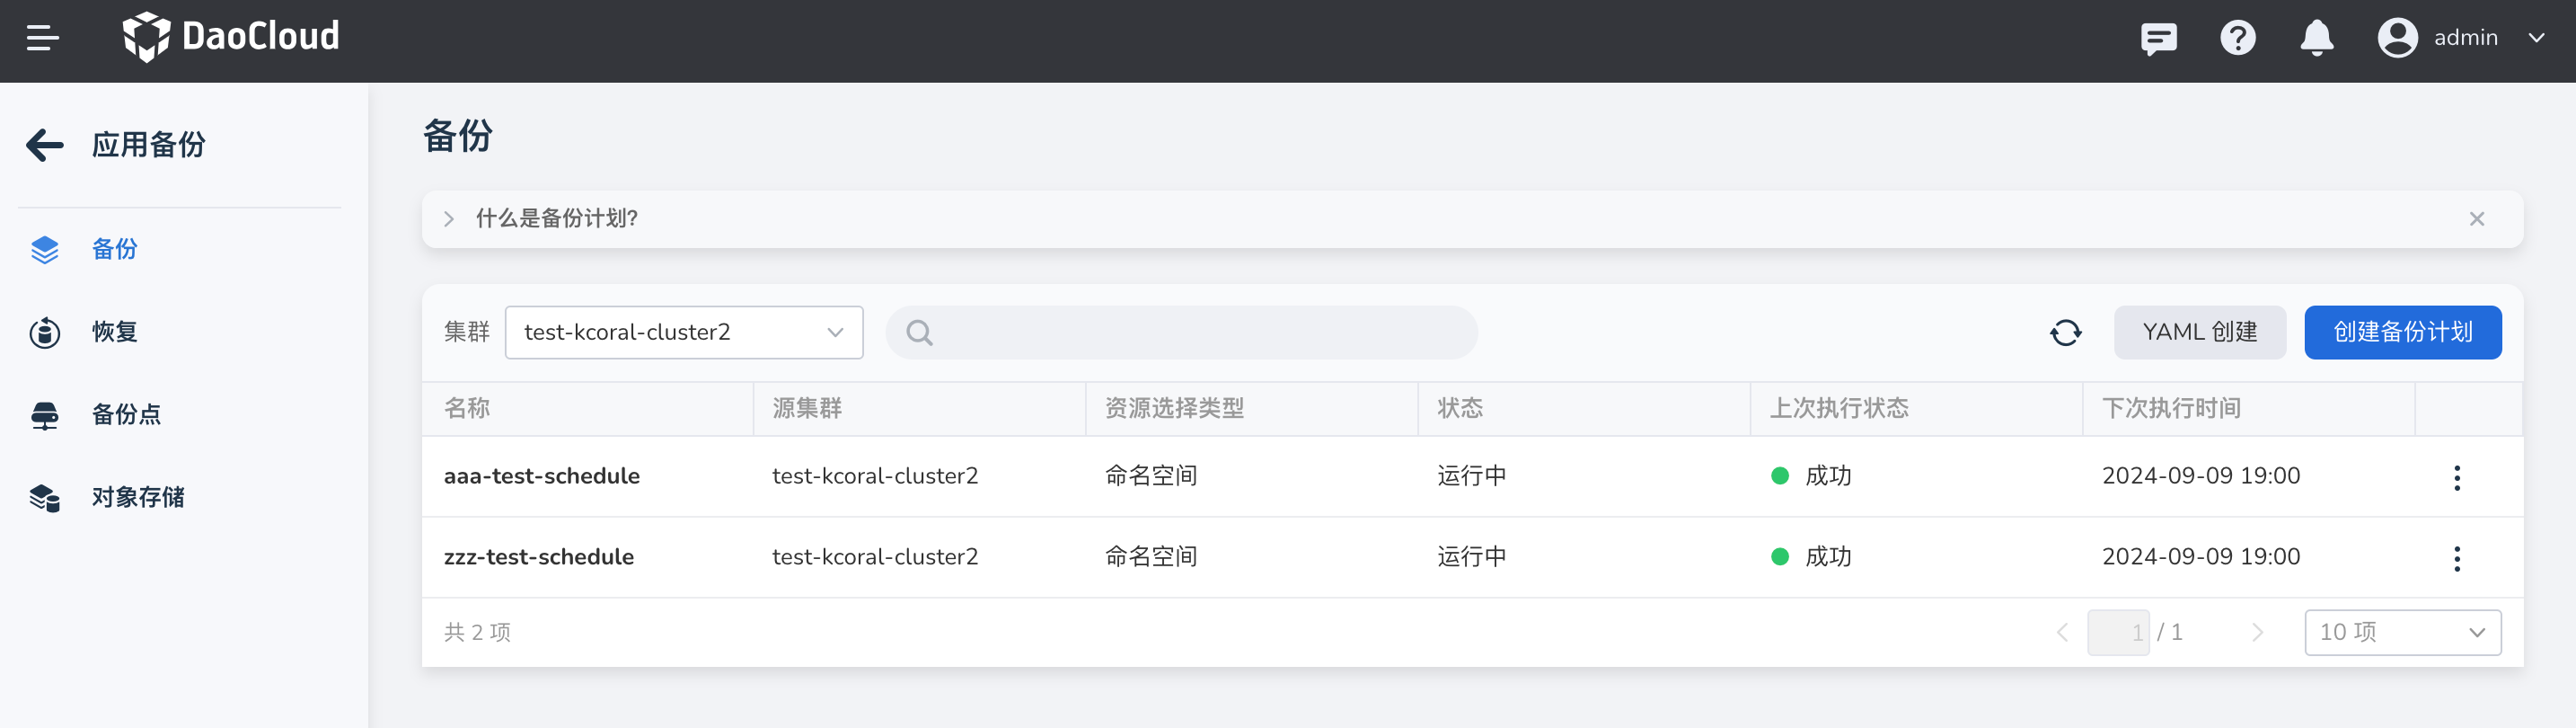This screenshot has height=728, width=2576.
Task: Open the 恢复 section in sidebar
Action: [115, 332]
